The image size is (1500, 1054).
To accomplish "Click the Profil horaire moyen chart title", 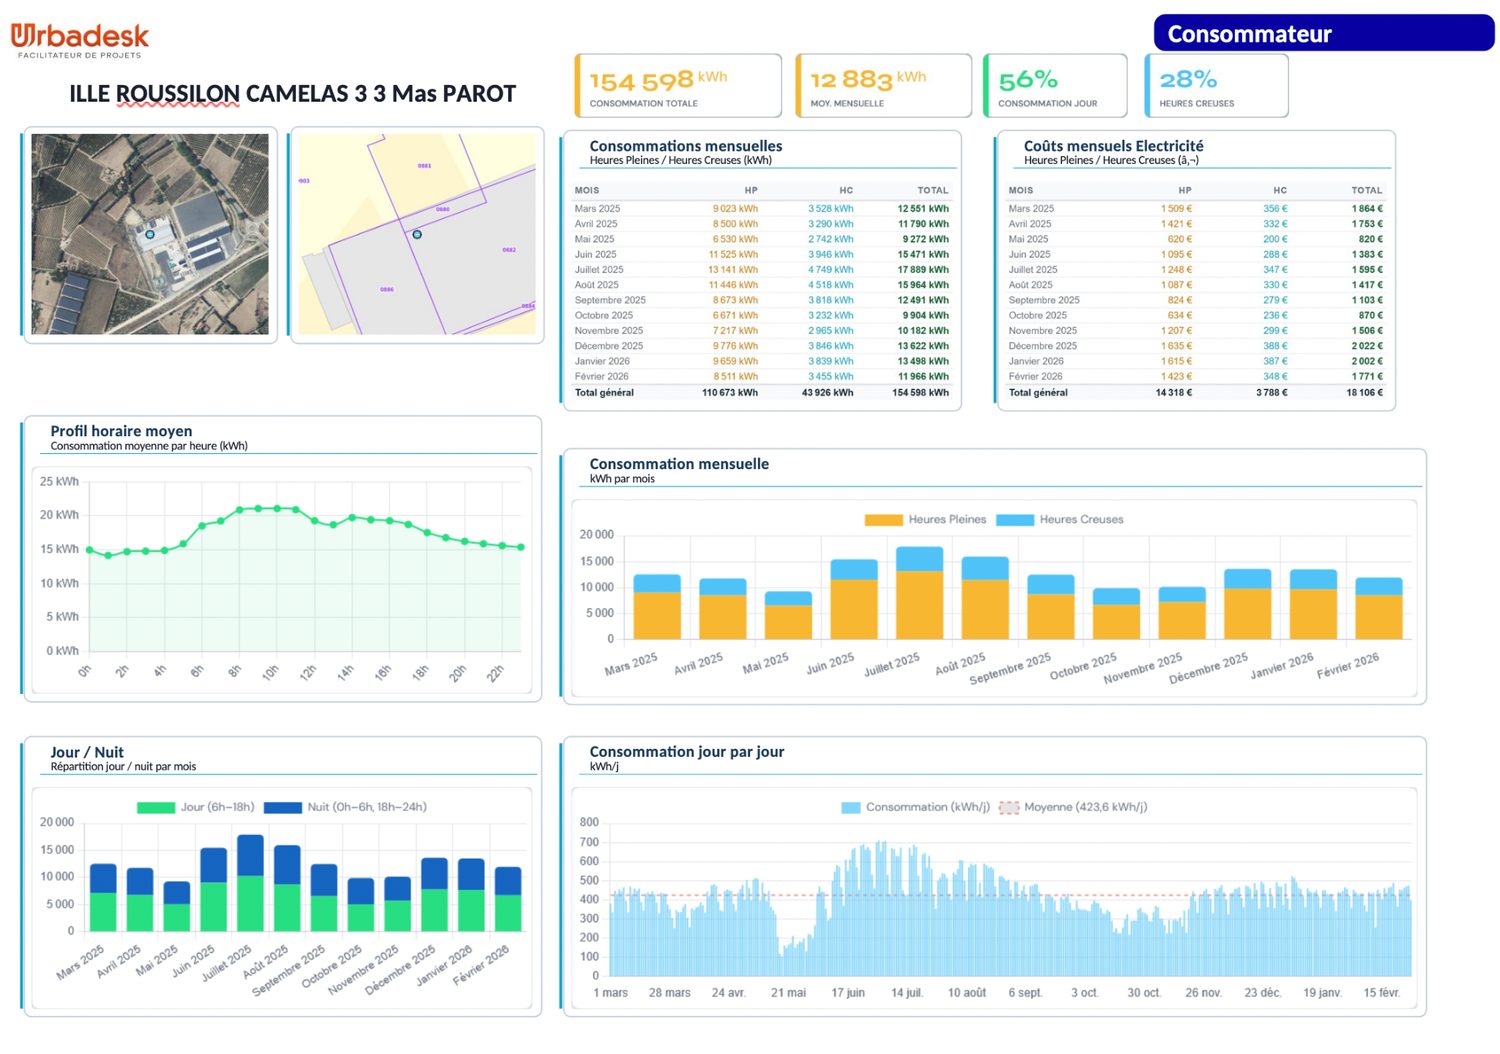I will click(121, 431).
